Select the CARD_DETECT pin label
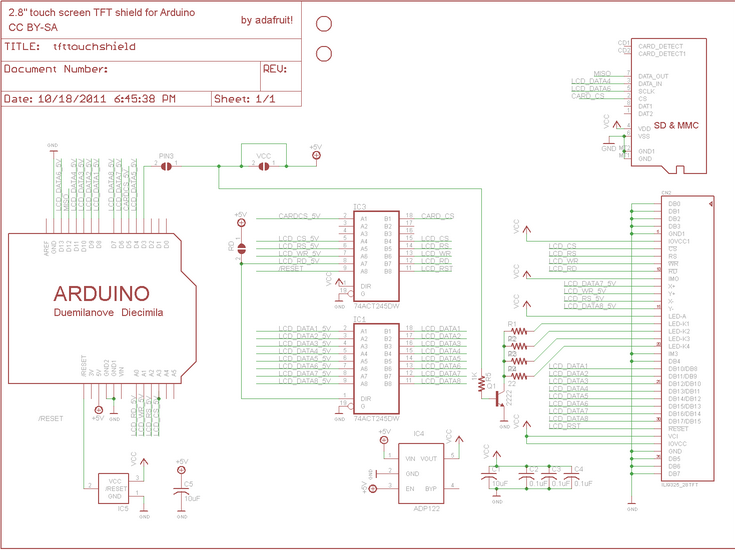 pos(660,46)
